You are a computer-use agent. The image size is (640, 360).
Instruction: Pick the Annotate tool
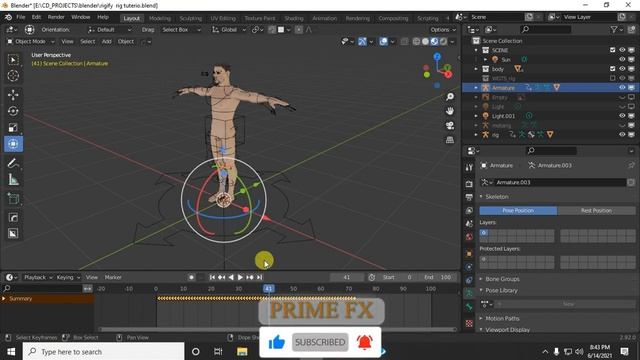(13, 163)
